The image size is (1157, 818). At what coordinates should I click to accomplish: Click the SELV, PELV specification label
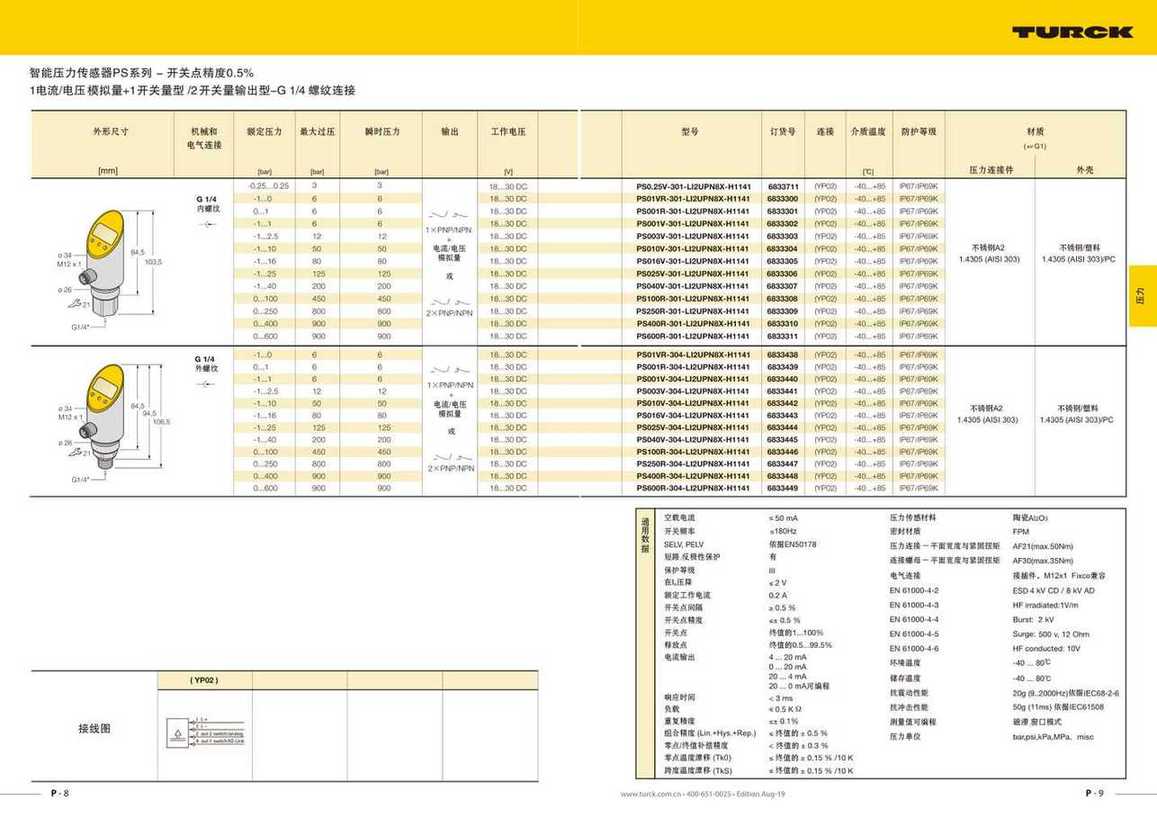(683, 544)
